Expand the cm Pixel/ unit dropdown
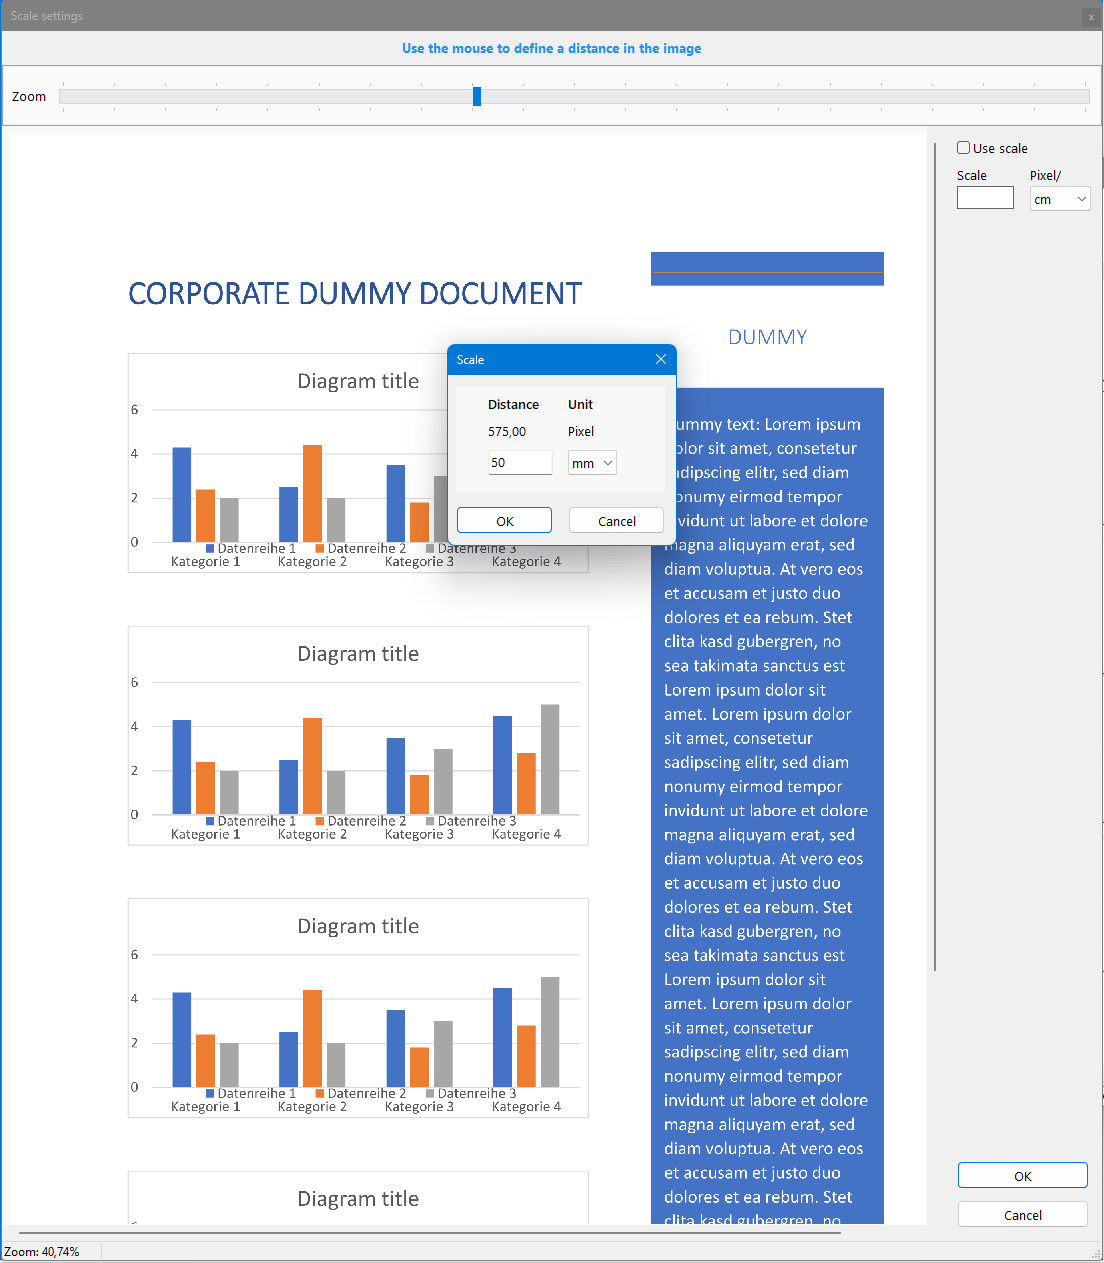The image size is (1104, 1263). pos(1060,199)
